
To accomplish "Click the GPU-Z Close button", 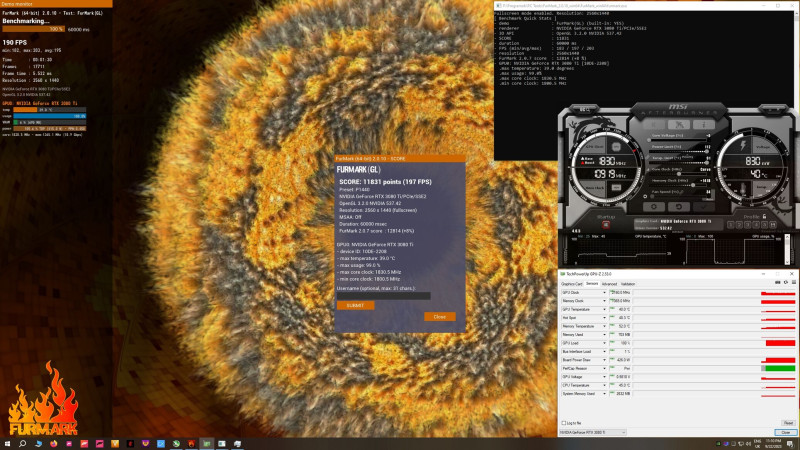I will 785,432.
